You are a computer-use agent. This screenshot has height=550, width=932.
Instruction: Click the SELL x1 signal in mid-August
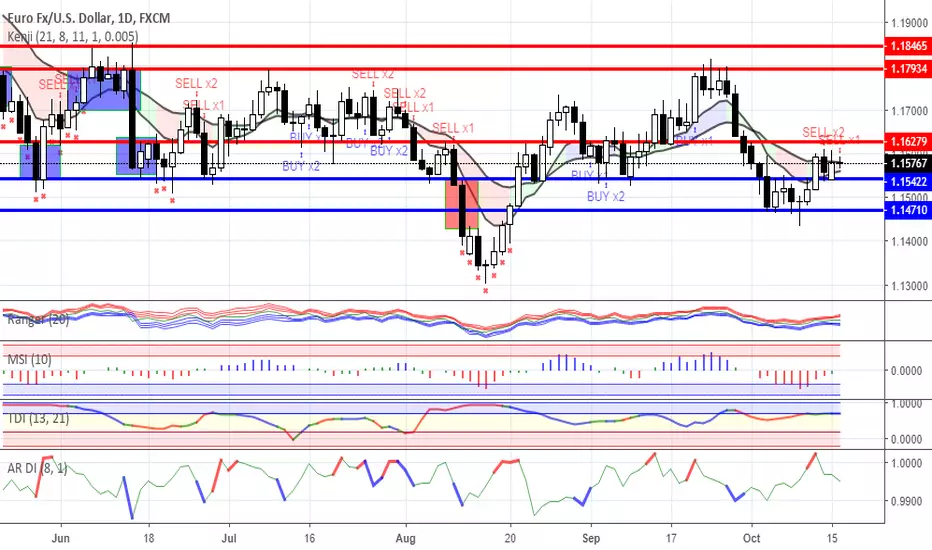coord(453,128)
